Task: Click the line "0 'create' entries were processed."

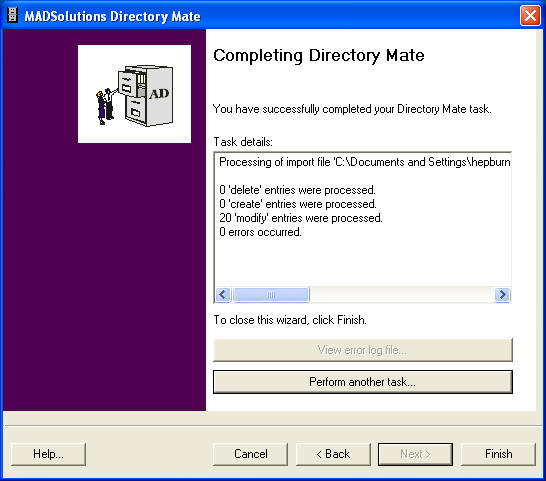Action: [298, 204]
